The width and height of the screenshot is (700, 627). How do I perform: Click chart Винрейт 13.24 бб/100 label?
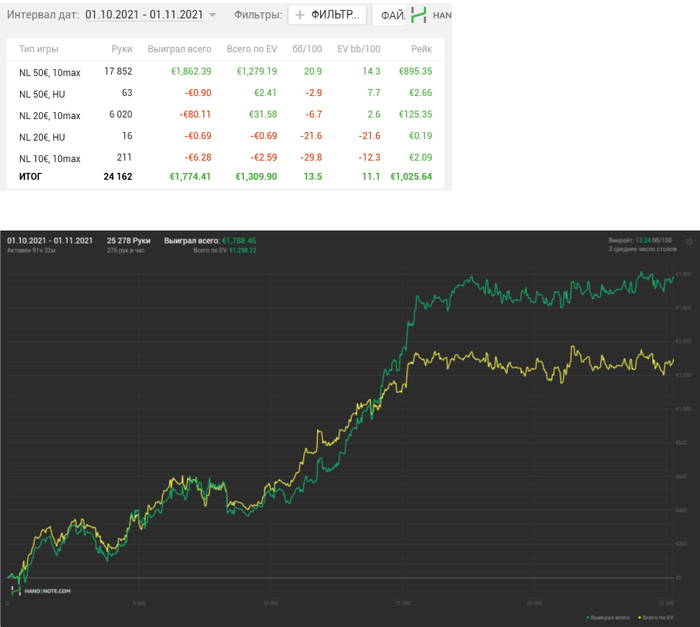(x=640, y=240)
